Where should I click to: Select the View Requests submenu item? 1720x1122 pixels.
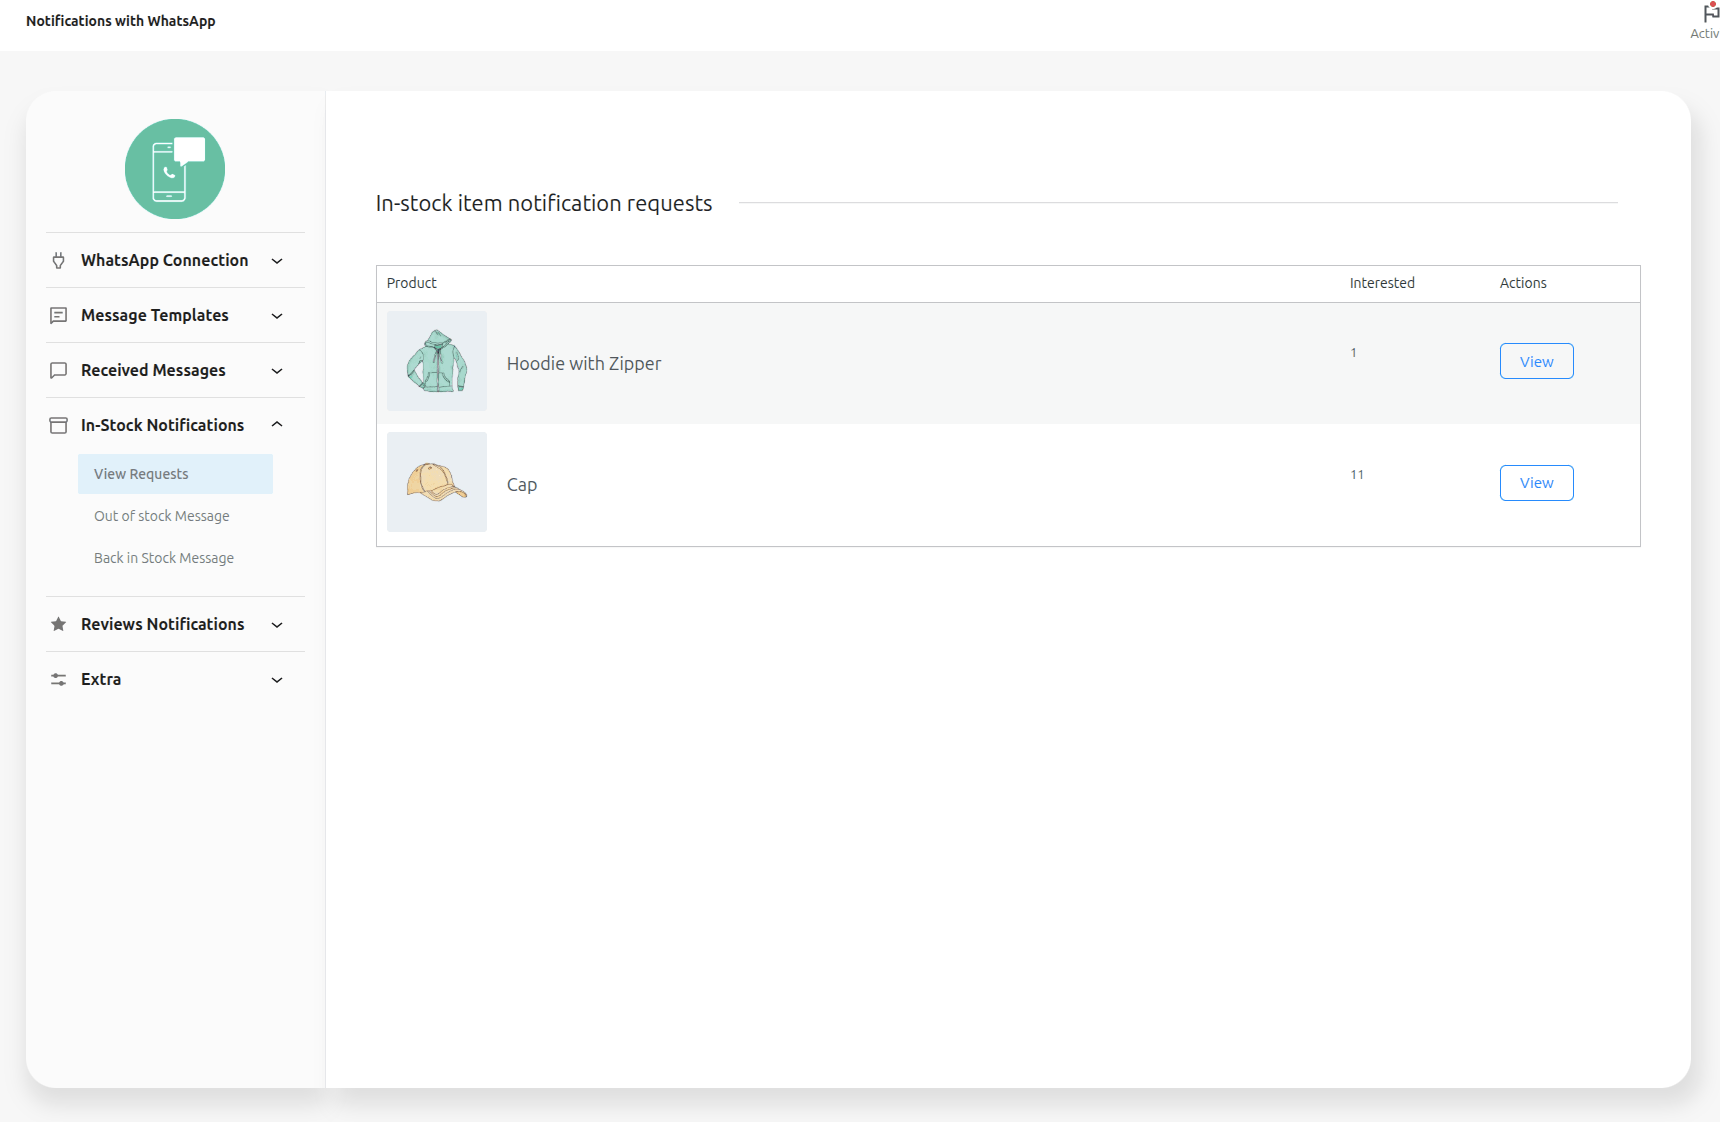(x=141, y=474)
